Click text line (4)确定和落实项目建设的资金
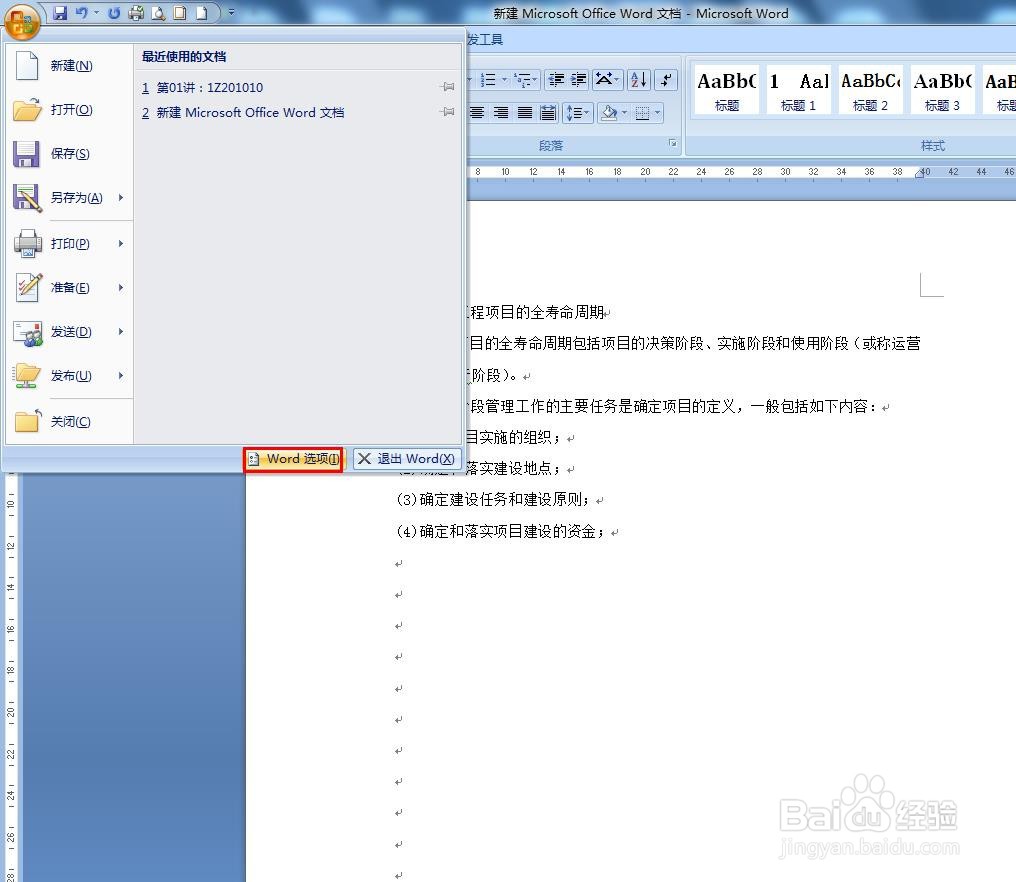The width and height of the screenshot is (1016, 882). [x=500, y=532]
